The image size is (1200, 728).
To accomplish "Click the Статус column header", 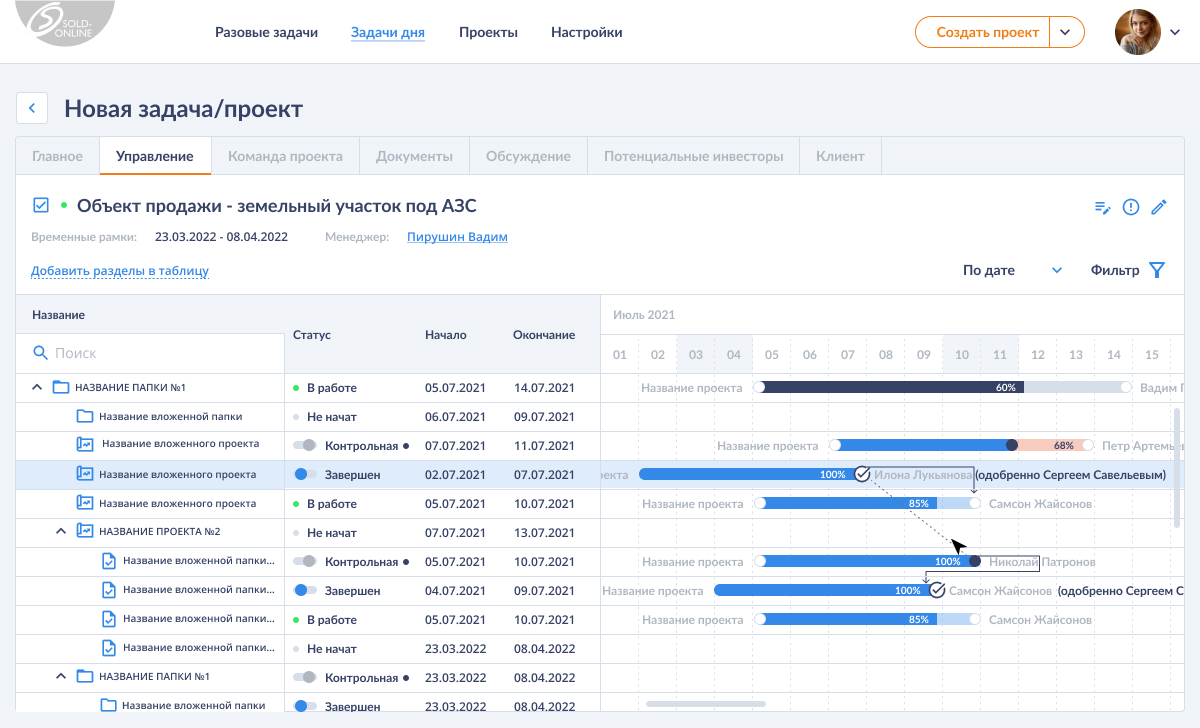I will (x=312, y=335).
